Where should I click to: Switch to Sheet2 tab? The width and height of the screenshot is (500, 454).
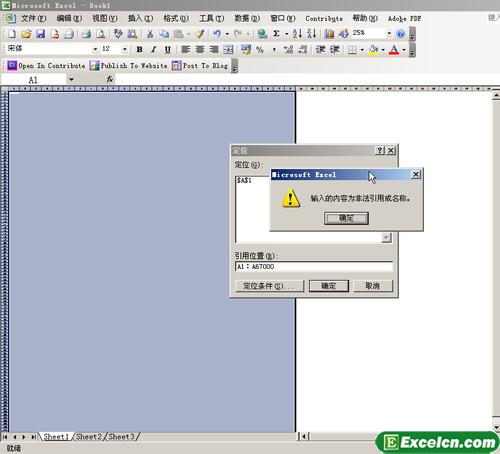point(88,437)
